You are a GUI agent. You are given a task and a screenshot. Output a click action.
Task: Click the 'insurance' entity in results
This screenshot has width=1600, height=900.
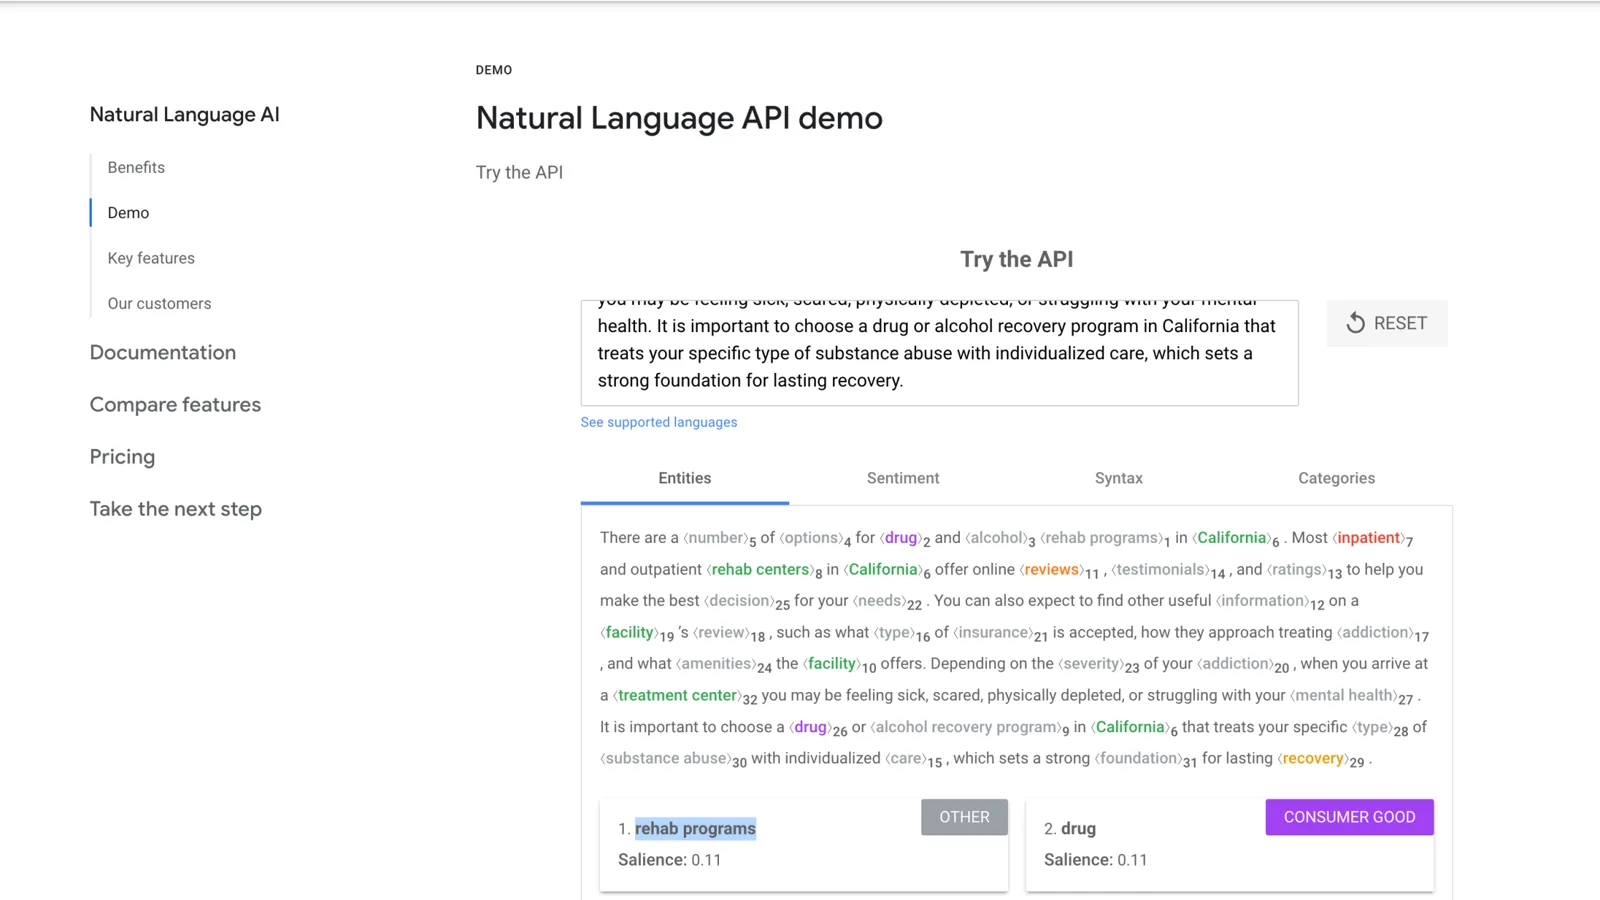(993, 632)
